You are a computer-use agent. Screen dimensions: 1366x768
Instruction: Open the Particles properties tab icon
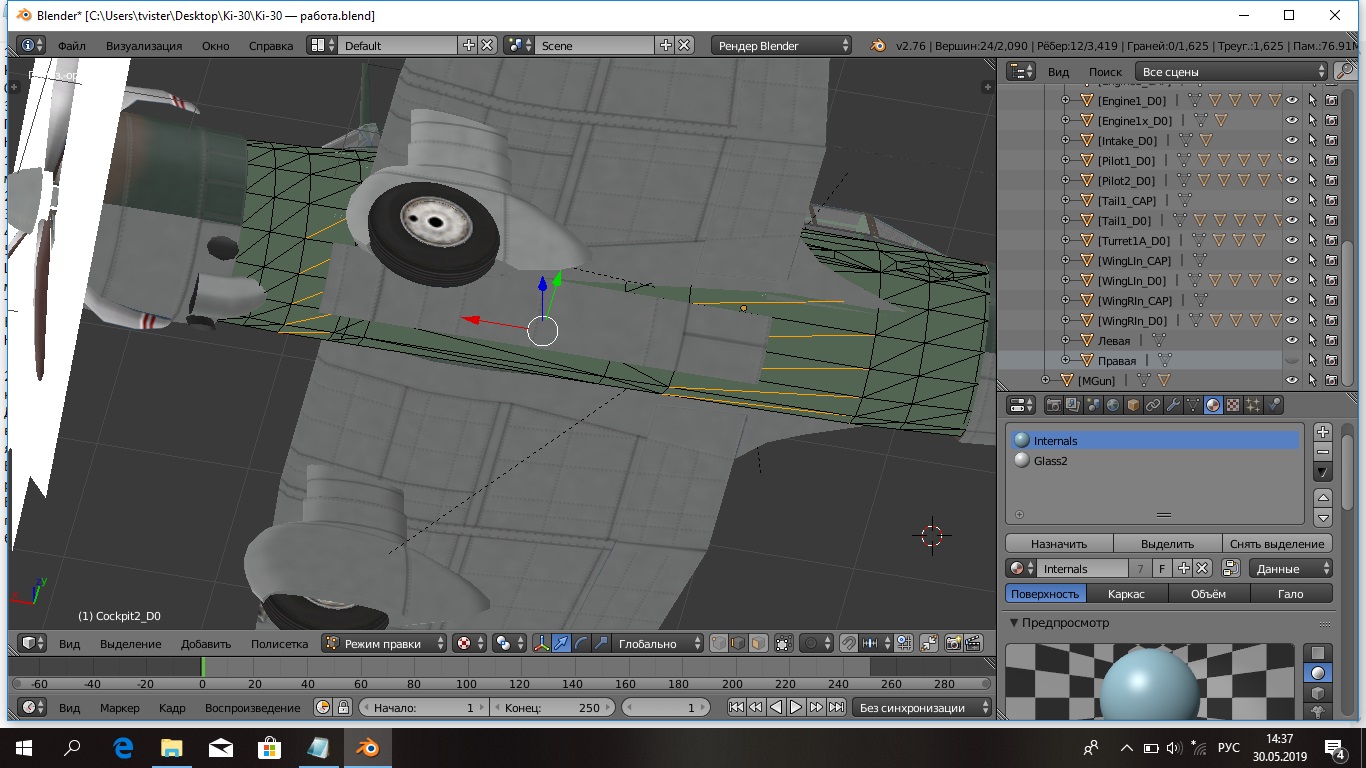[1253, 405]
